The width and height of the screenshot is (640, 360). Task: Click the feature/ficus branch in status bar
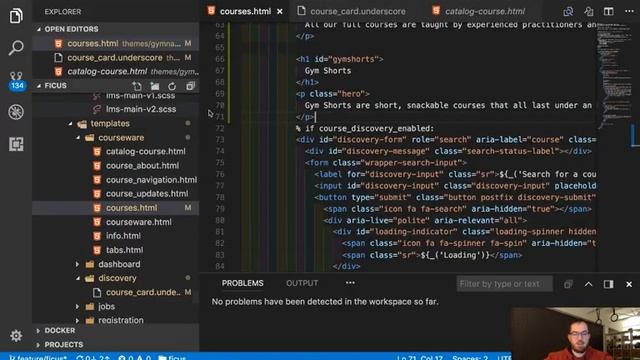pos(38,357)
